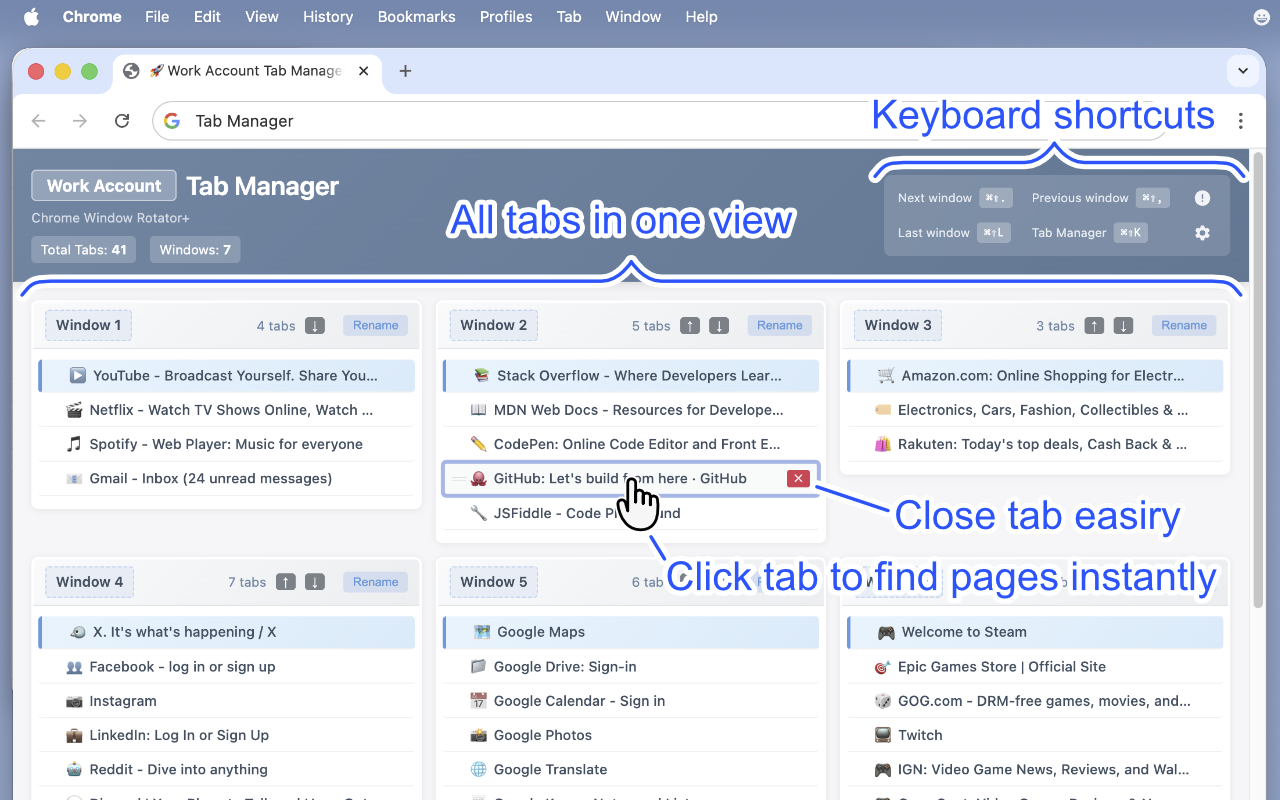Expand the Chrome tab search chevron
The width and height of the screenshot is (1280, 800).
(x=1243, y=71)
